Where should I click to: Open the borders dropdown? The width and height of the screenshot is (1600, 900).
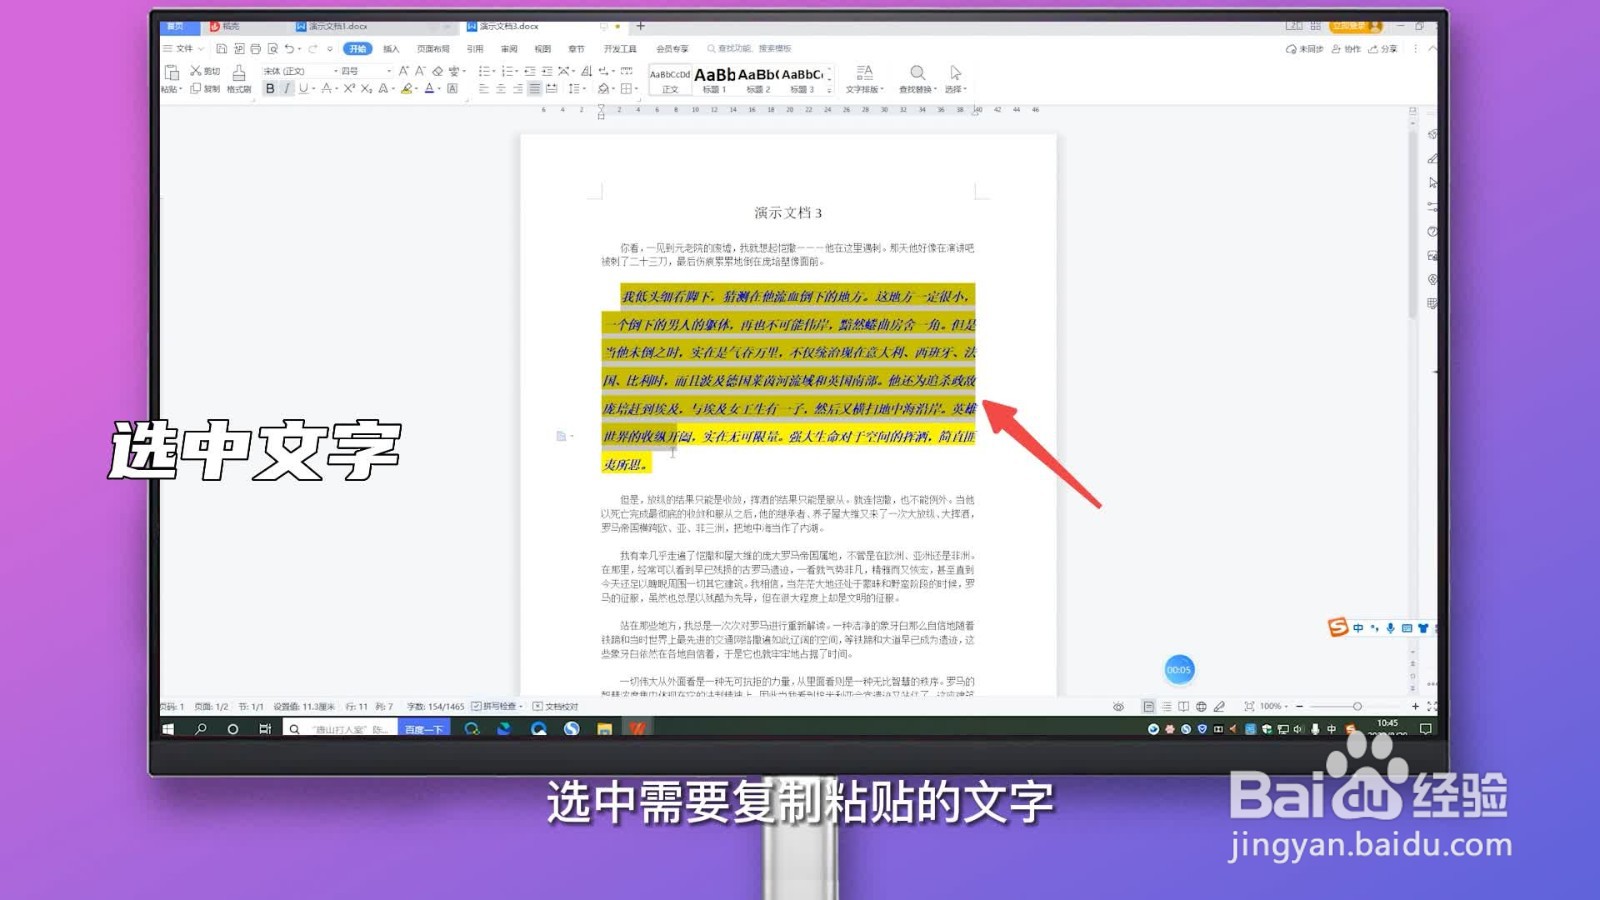pos(636,88)
